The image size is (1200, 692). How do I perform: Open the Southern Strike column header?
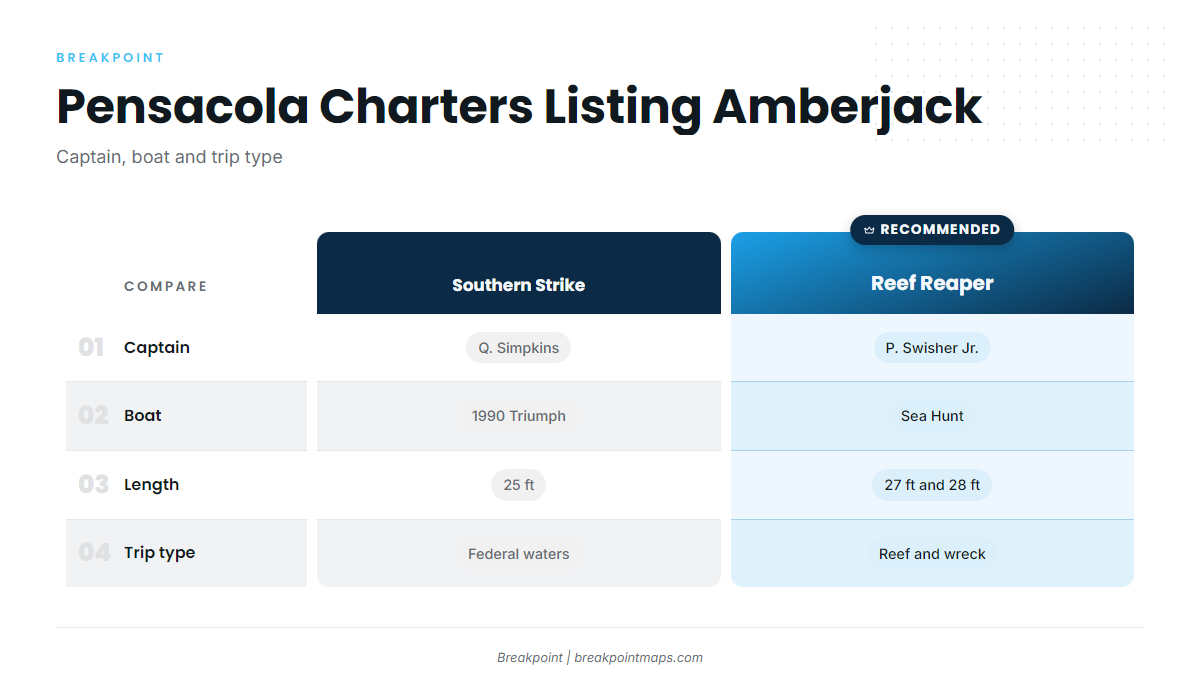(x=518, y=273)
